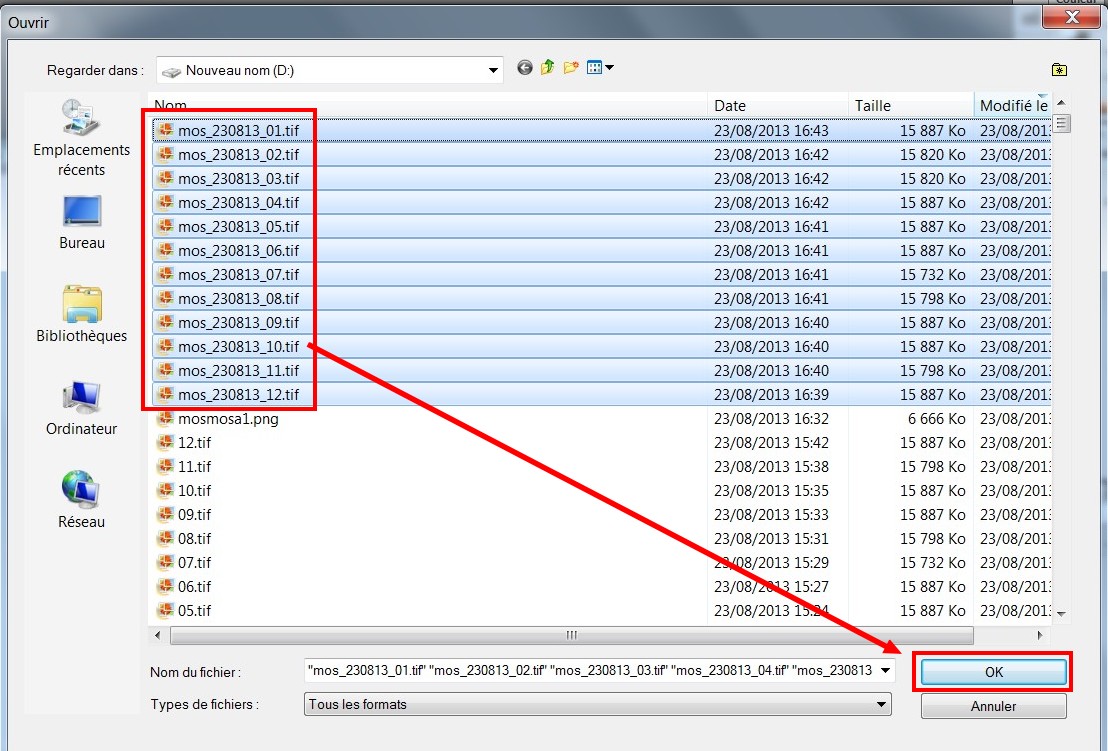Screen dimensions: 1108x751
Task: Expand the Nom du fichier dropdown arrow
Action: click(x=885, y=670)
